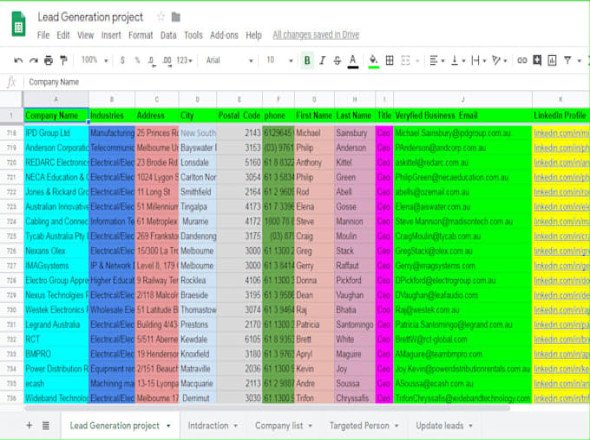
Task: Open the Arial font dropdown
Action: [x=230, y=60]
